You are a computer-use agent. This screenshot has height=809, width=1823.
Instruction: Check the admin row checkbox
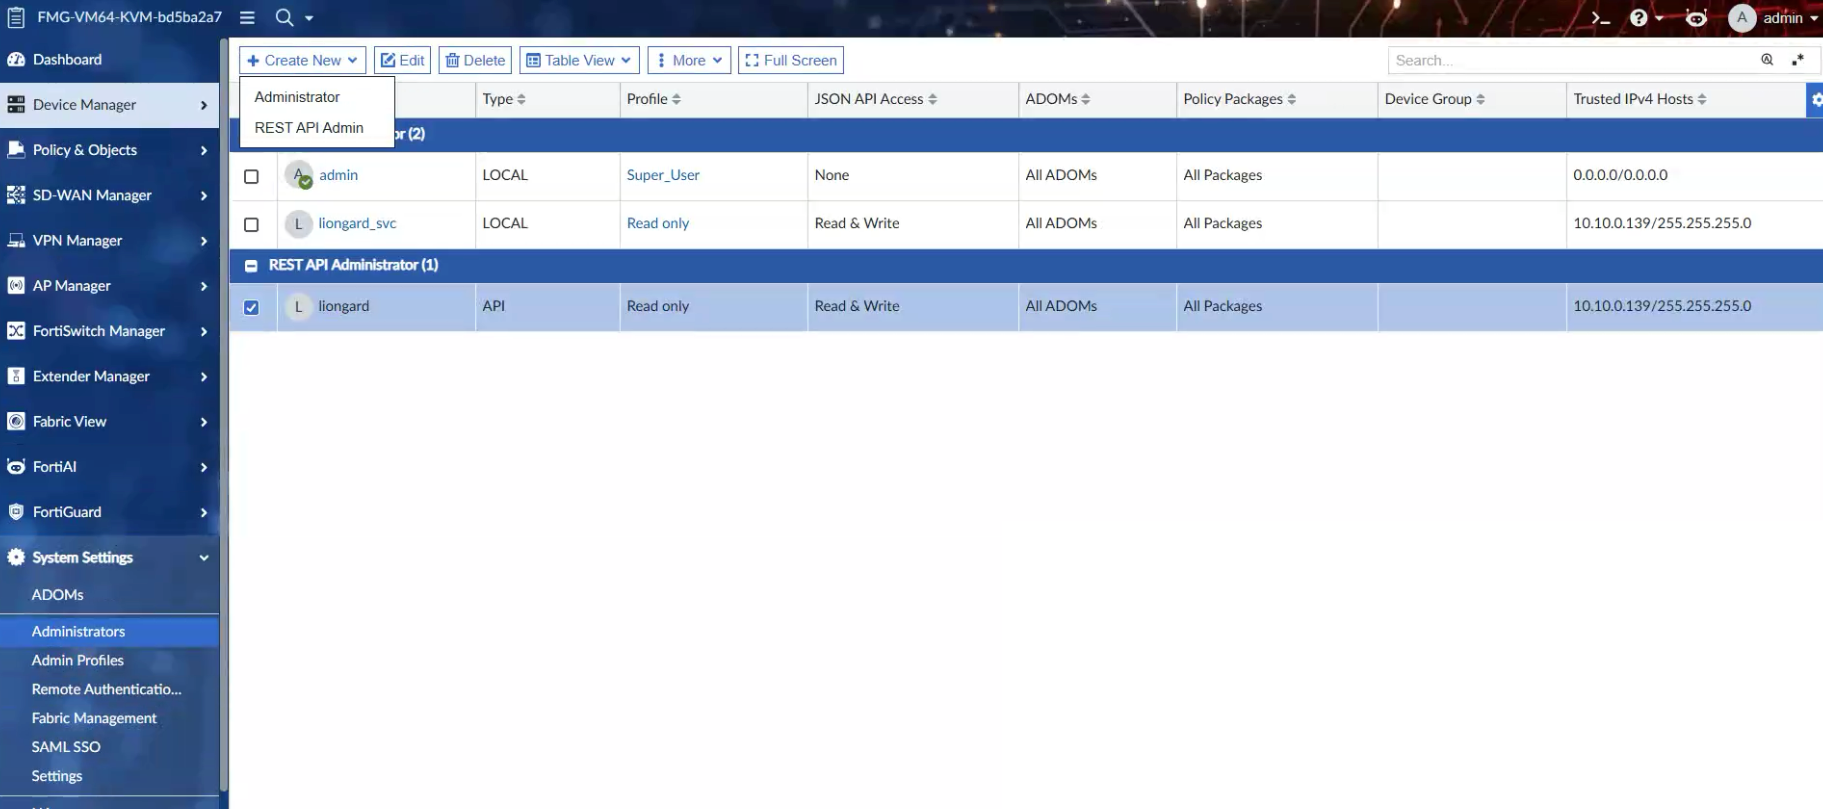[251, 176]
